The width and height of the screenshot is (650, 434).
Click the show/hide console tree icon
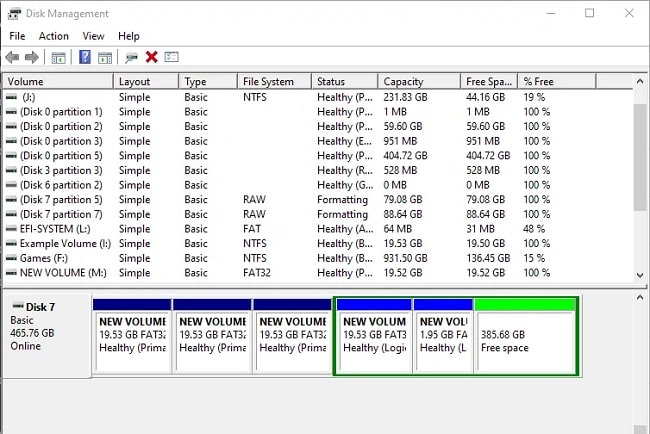pyautogui.click(x=58, y=58)
